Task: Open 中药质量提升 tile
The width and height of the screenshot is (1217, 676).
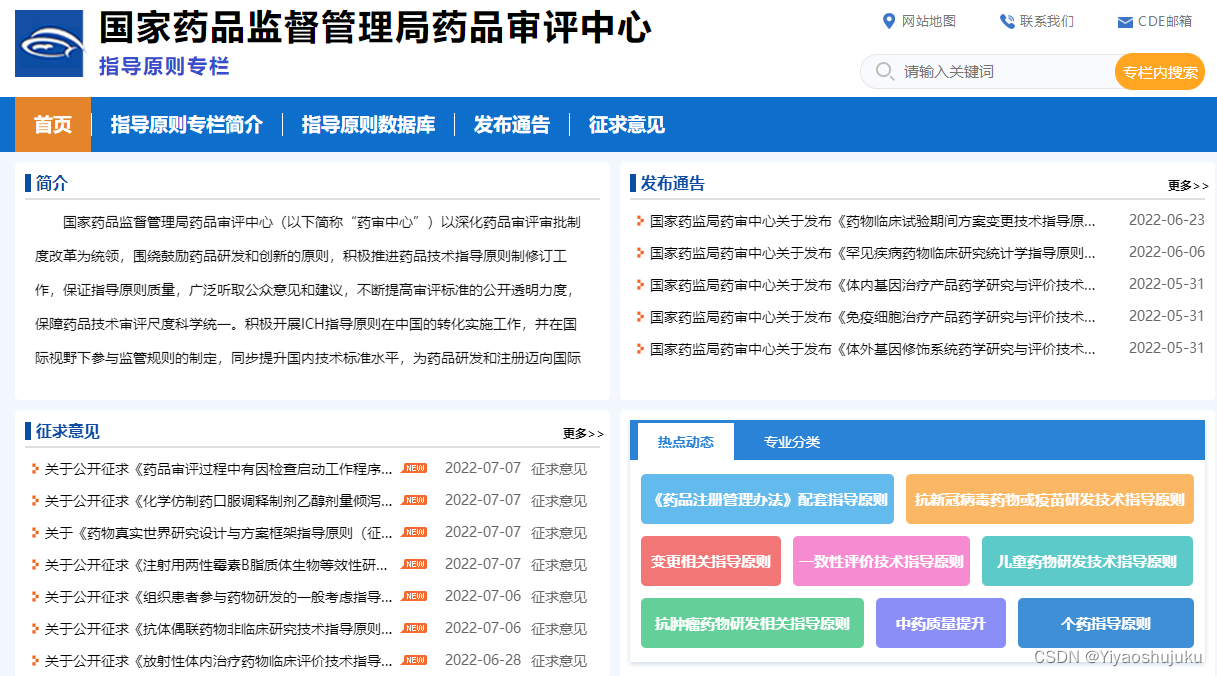Action: pyautogui.click(x=941, y=623)
